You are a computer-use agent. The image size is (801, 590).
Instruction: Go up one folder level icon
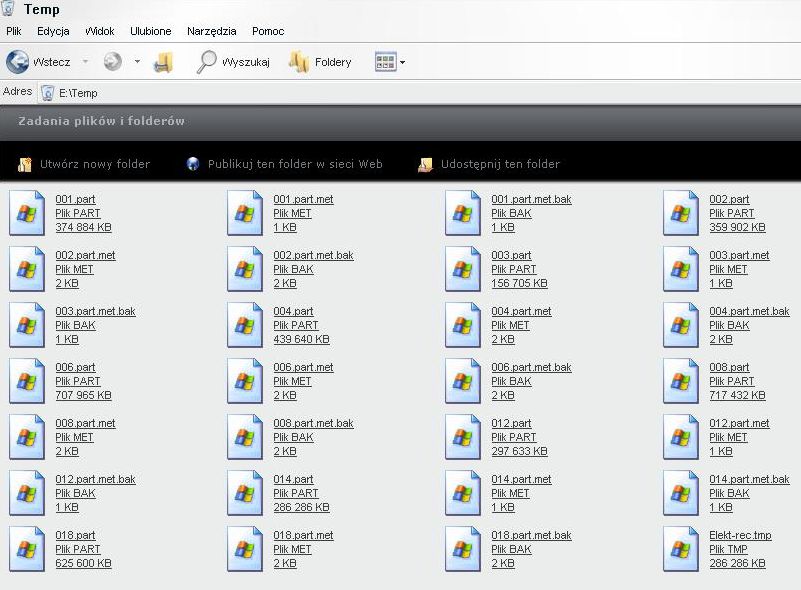(163, 62)
